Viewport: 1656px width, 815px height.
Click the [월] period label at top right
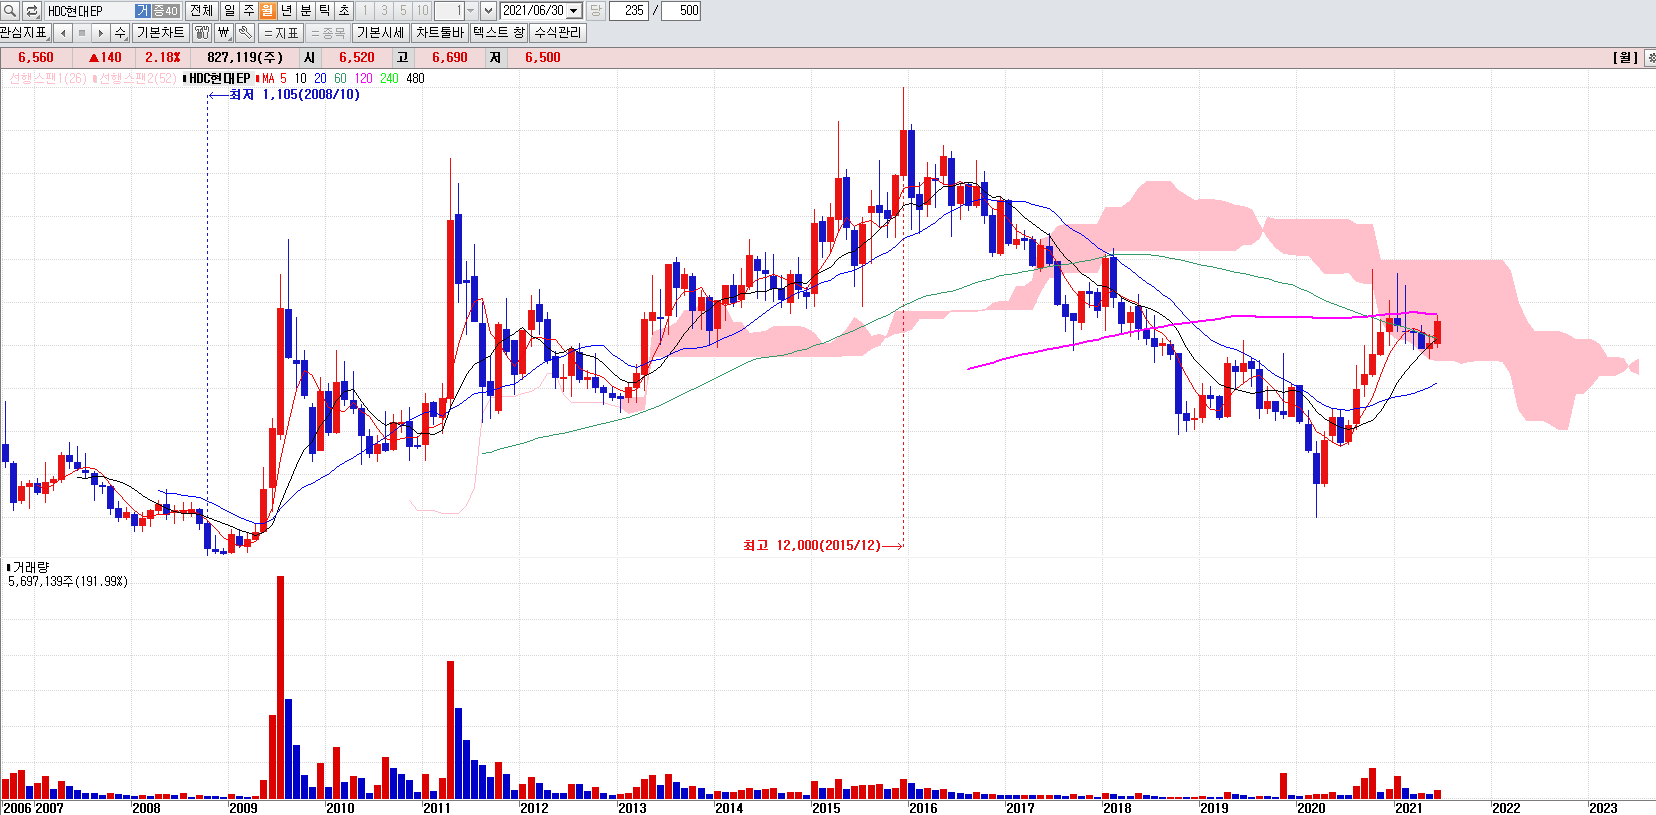point(1625,58)
